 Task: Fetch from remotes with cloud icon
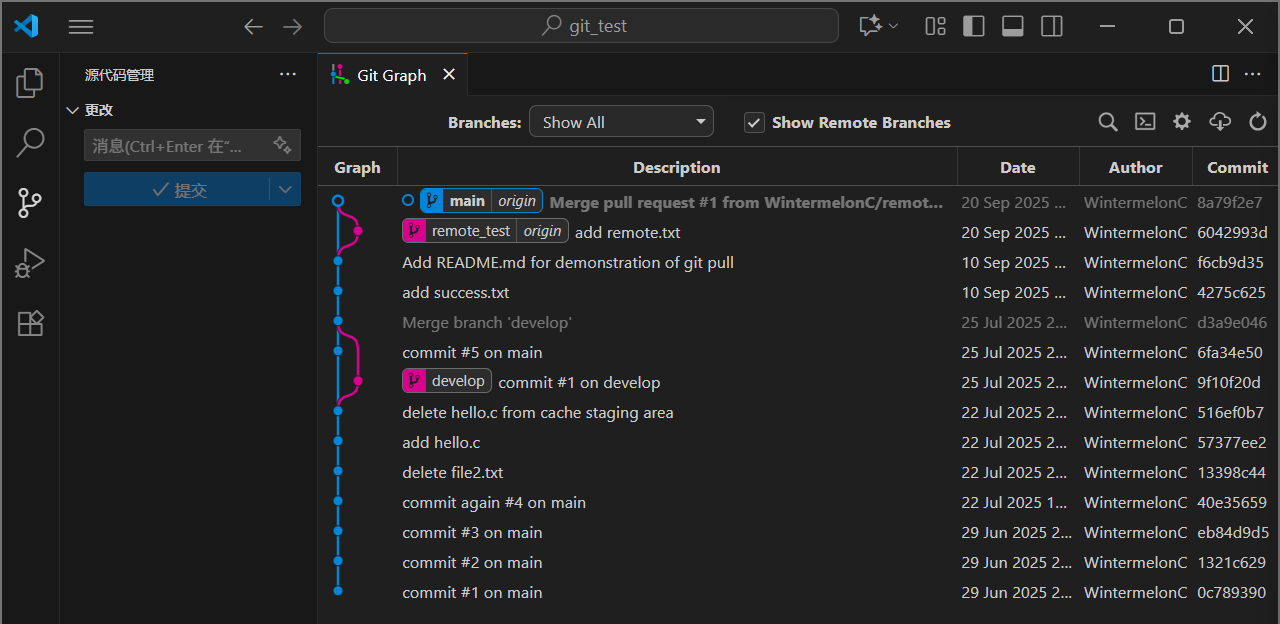pyautogui.click(x=1220, y=122)
